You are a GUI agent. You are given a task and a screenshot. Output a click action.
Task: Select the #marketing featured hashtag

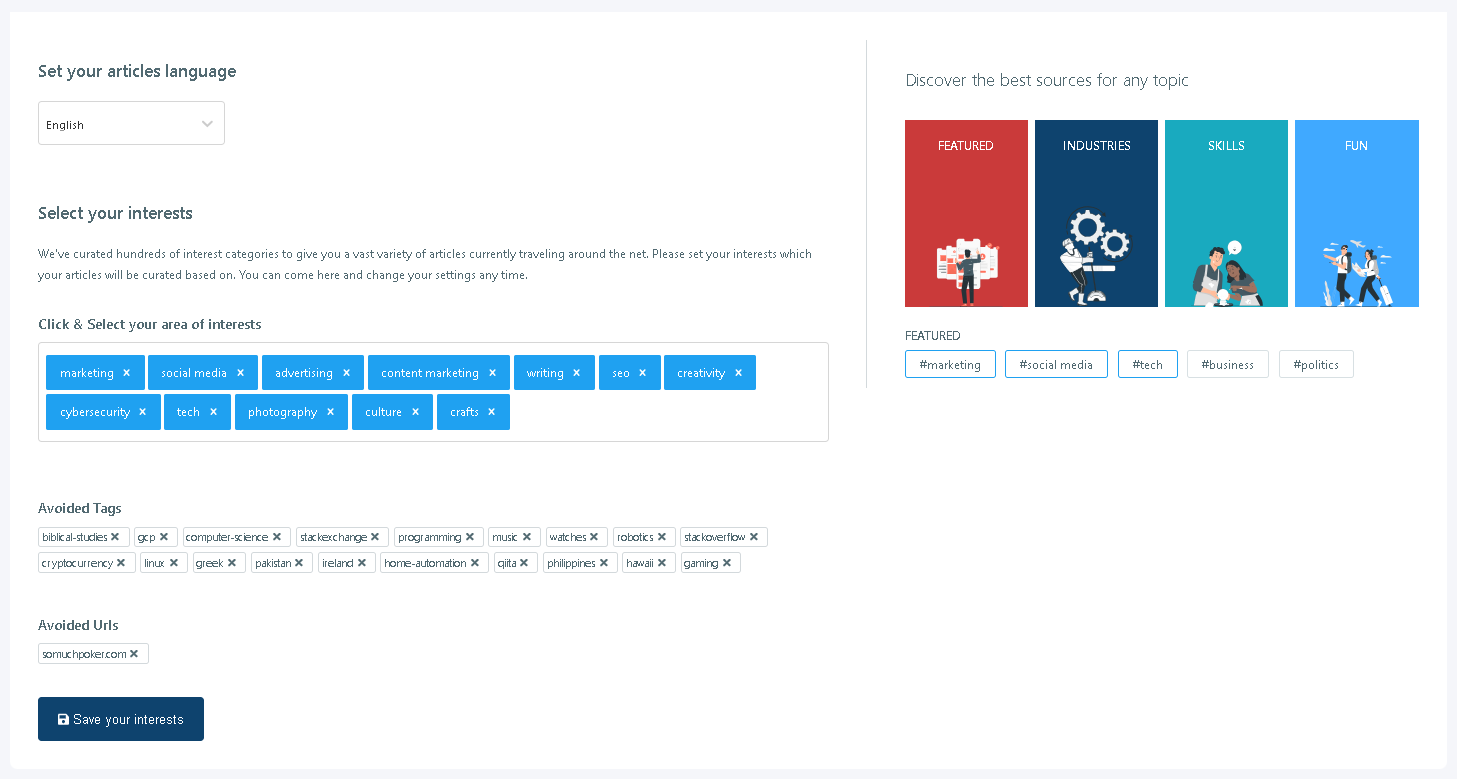tap(950, 364)
